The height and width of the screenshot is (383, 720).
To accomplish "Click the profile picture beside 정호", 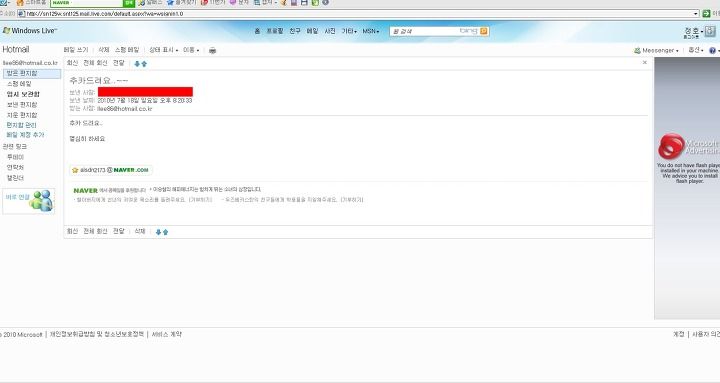I will 710,31.
